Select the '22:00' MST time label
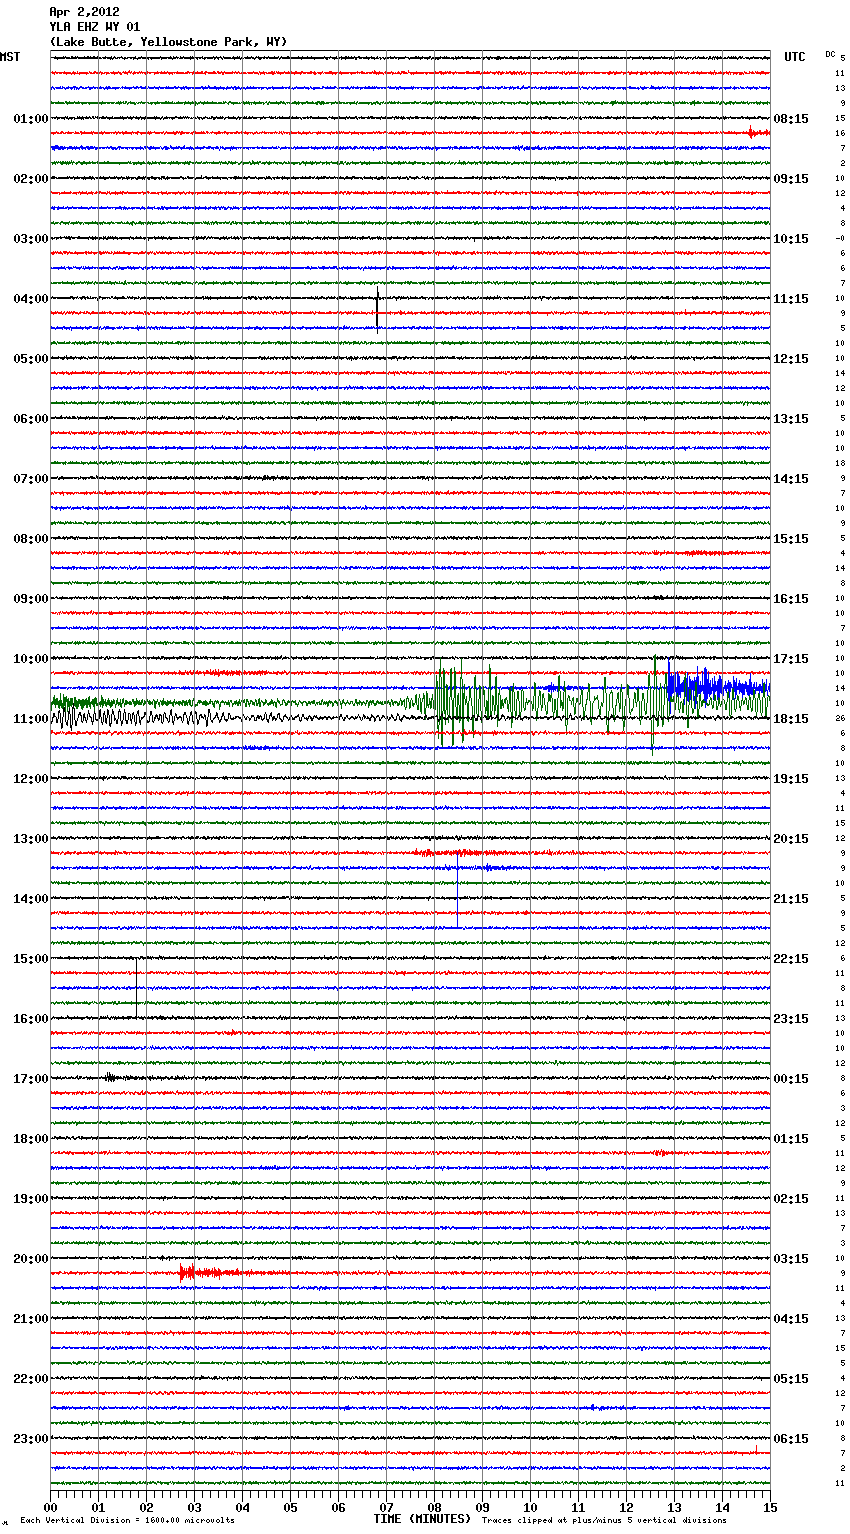The width and height of the screenshot is (850, 1534). coord(31,1379)
